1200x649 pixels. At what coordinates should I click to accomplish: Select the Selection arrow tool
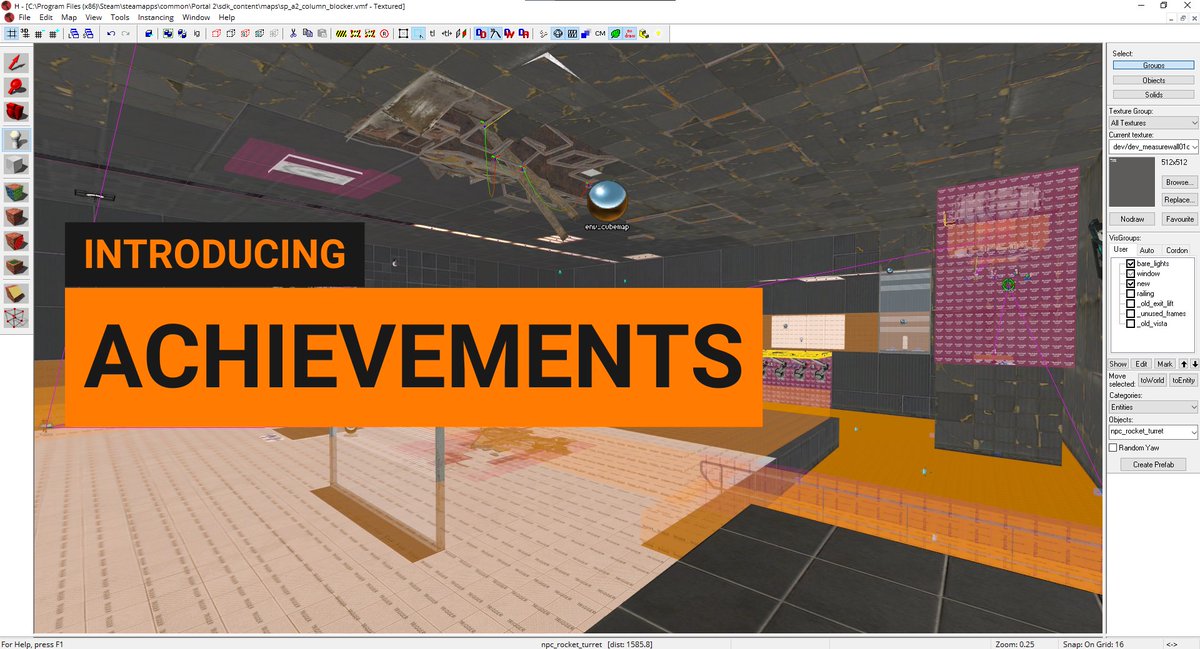point(14,62)
